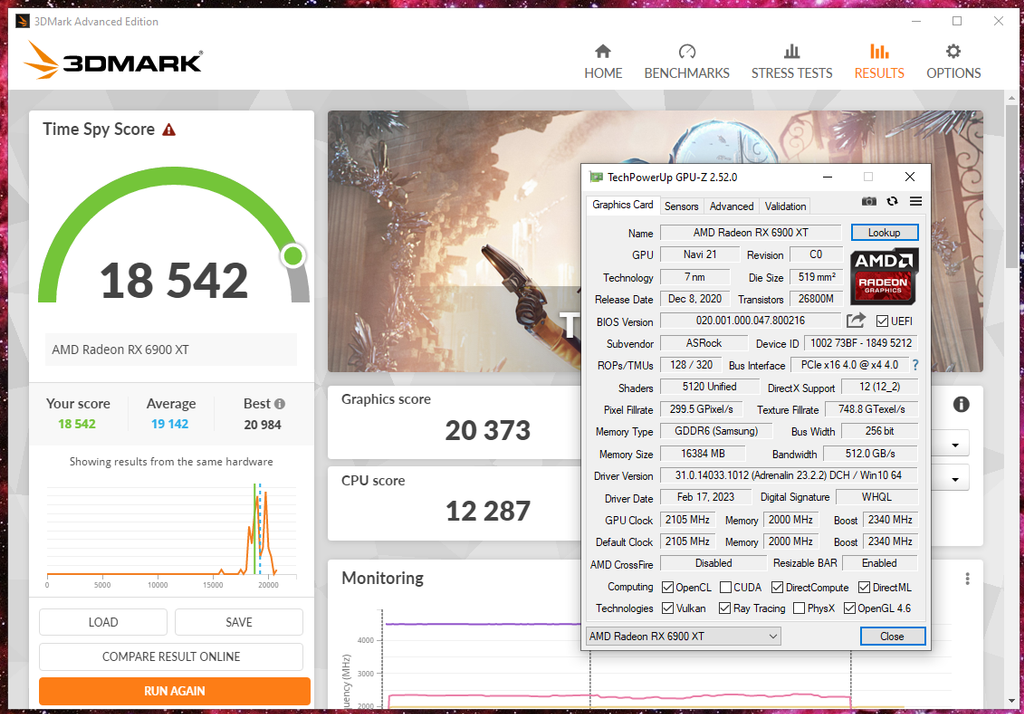1024x714 pixels.
Task: Click the LOAD button
Action: tap(103, 622)
